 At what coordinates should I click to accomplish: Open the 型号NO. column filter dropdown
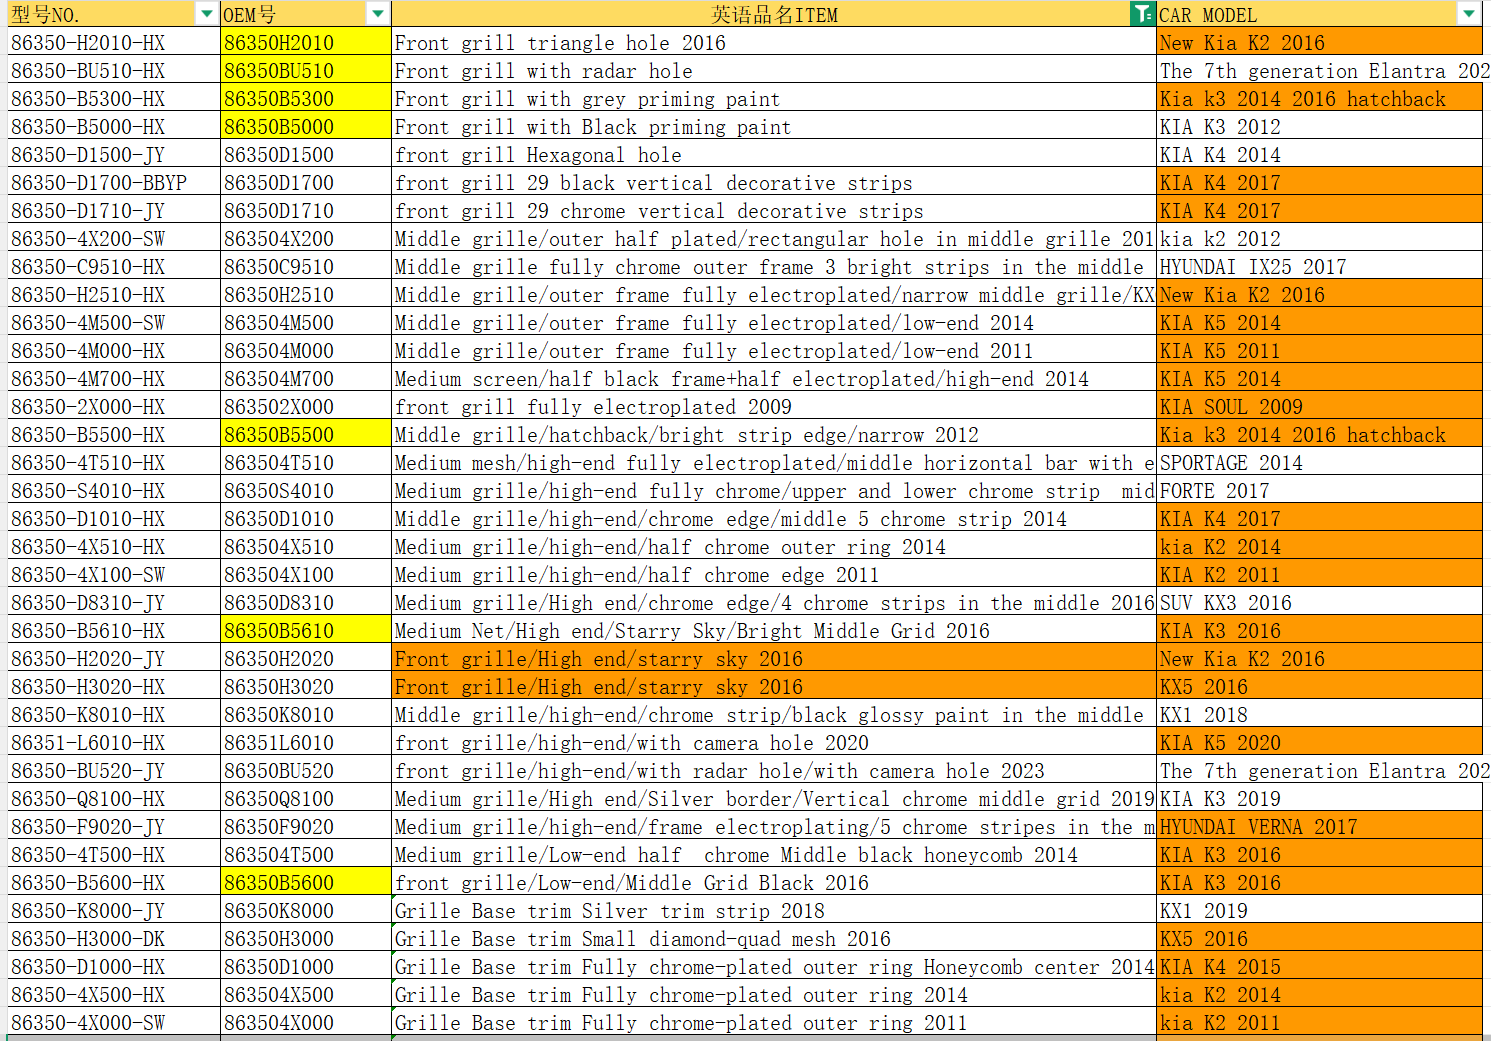pyautogui.click(x=207, y=14)
